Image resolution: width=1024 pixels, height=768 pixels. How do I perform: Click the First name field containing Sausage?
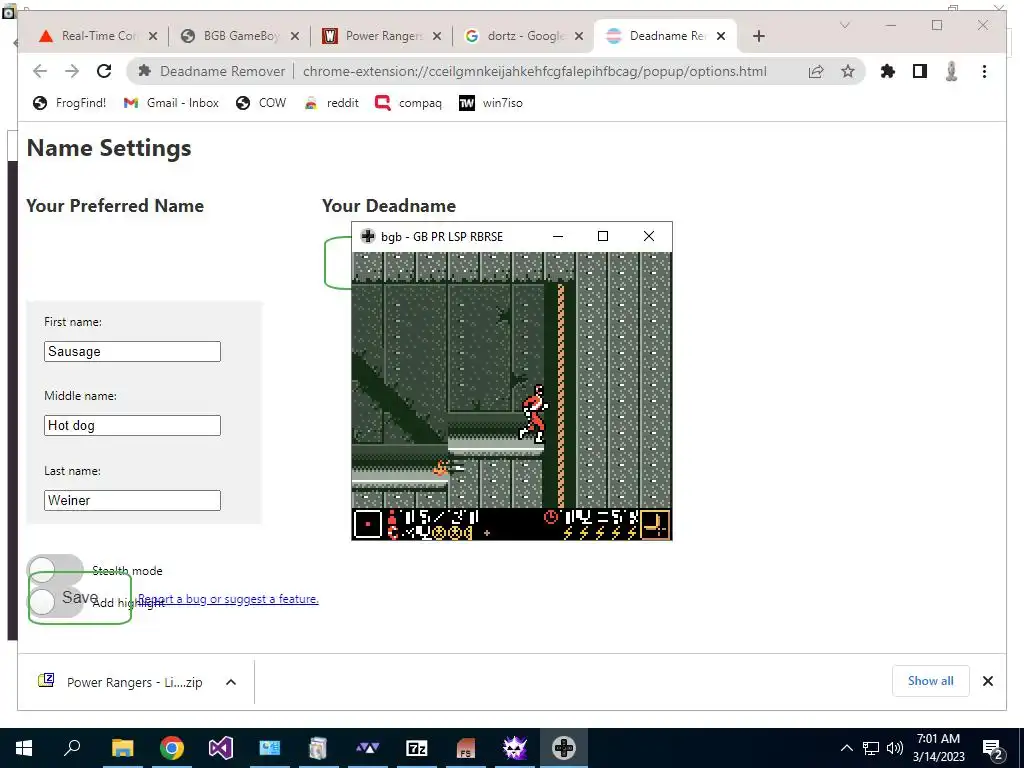tap(133, 351)
